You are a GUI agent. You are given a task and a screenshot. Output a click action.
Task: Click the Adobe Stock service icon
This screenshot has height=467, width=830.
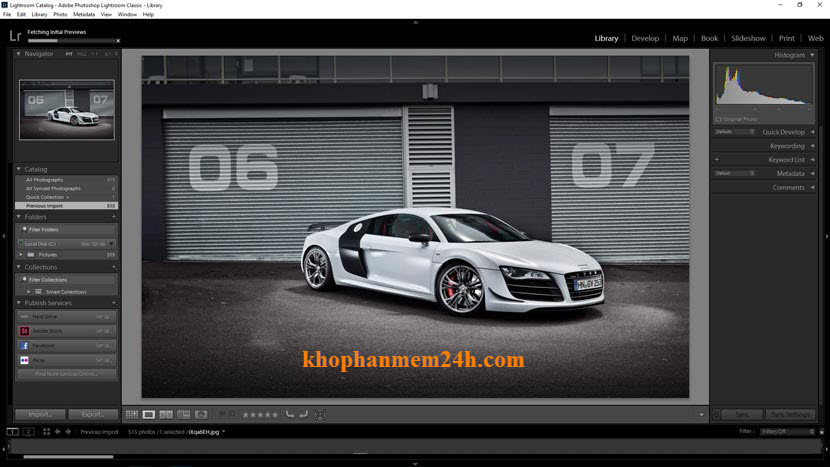(23, 330)
